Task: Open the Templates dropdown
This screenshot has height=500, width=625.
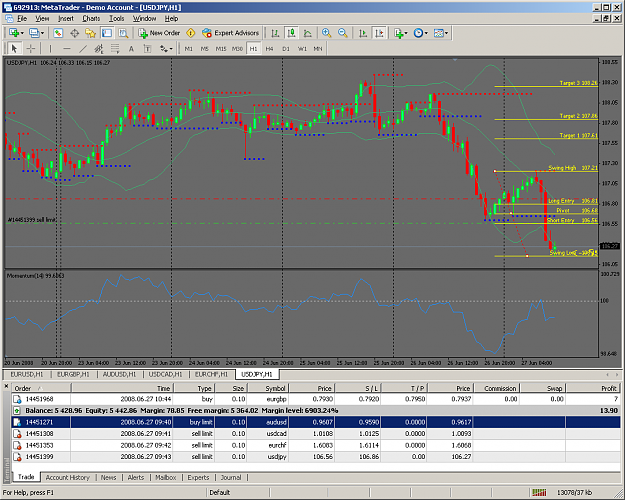Action: click(x=441, y=33)
